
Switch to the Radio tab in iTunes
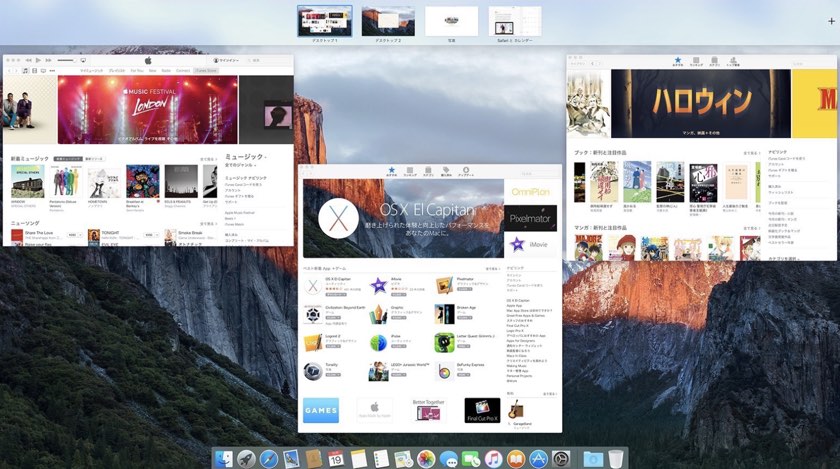[166, 71]
